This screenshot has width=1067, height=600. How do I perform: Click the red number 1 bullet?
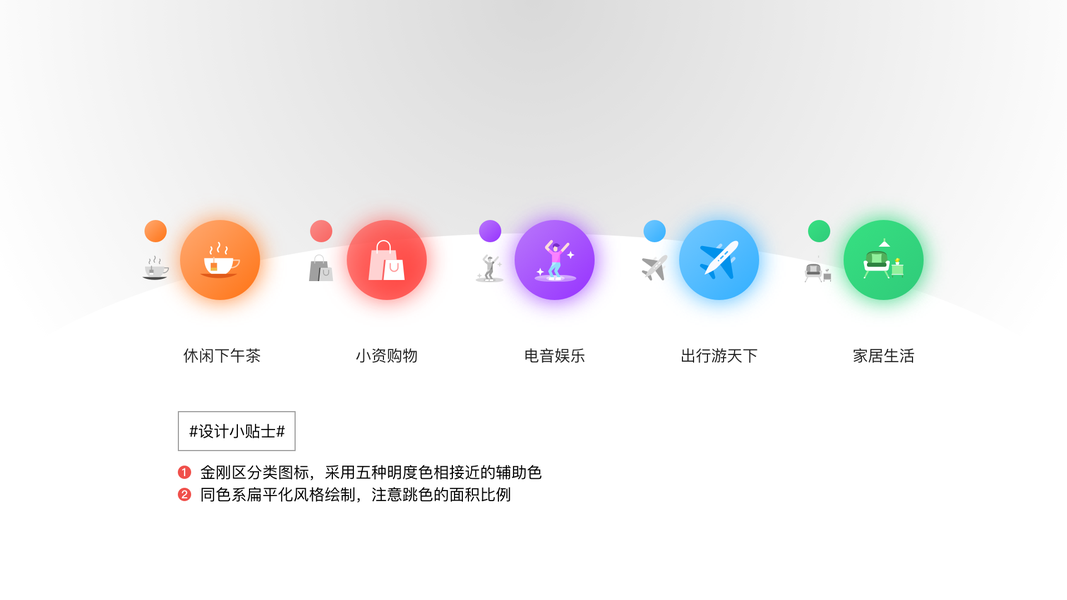click(184, 472)
